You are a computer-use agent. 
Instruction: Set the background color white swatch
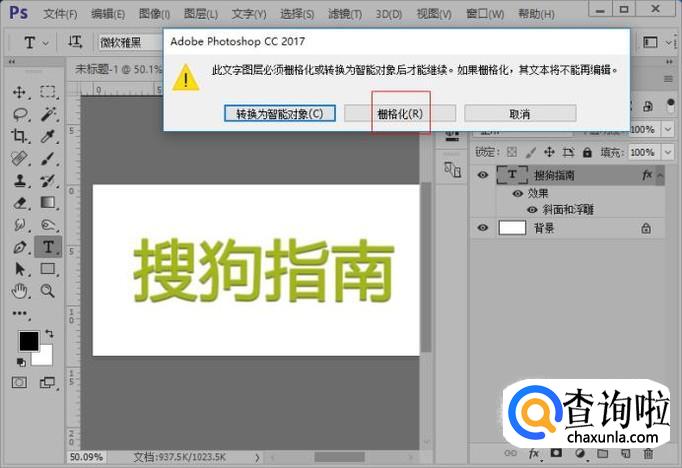(x=46, y=358)
